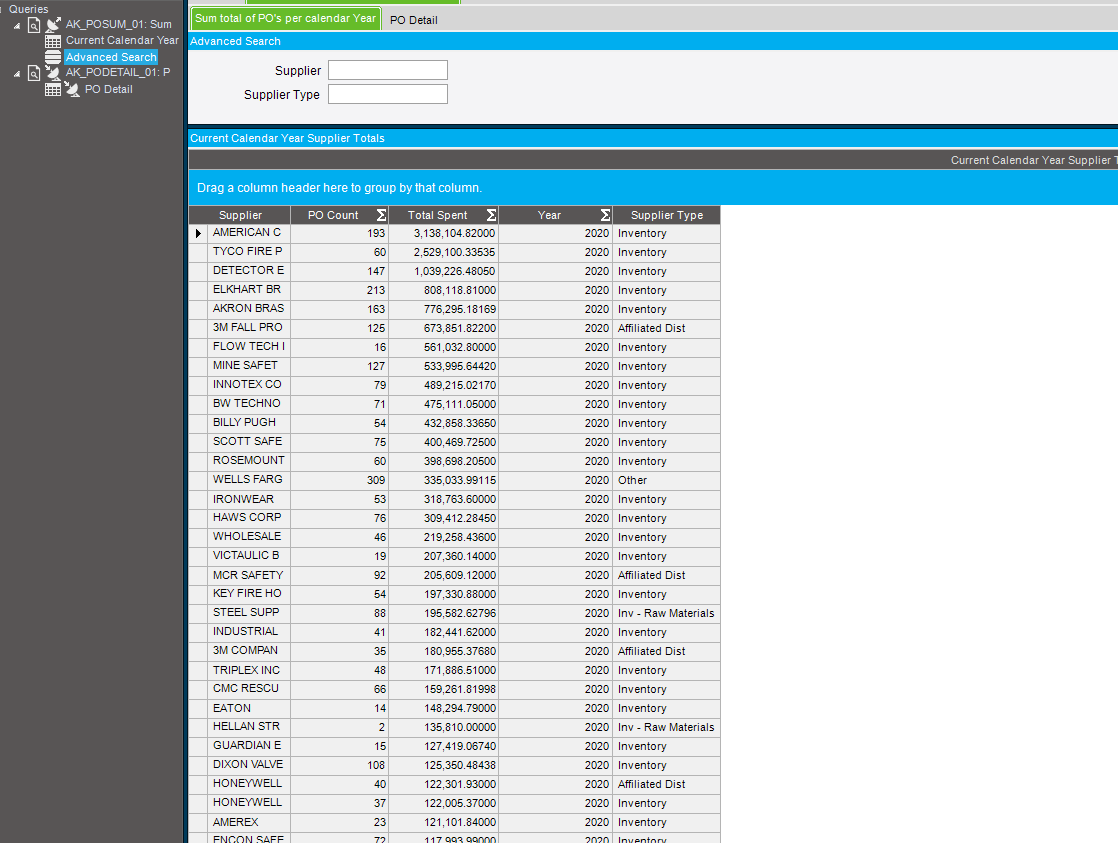Select the Advanced Search tree item
This screenshot has height=843, width=1118.
[111, 57]
